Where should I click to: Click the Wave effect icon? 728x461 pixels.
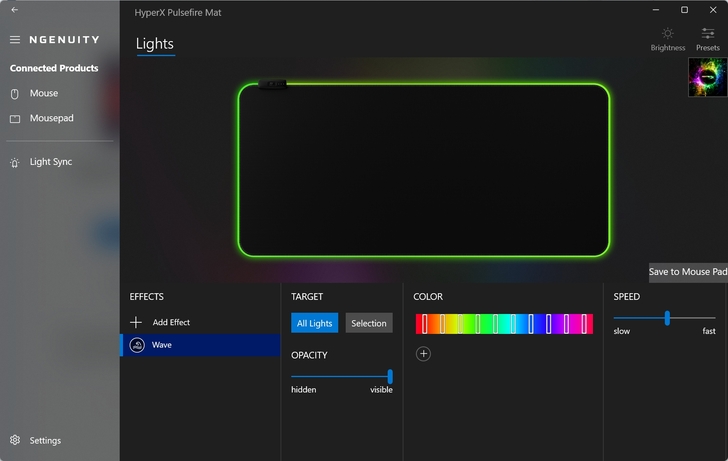tap(137, 345)
